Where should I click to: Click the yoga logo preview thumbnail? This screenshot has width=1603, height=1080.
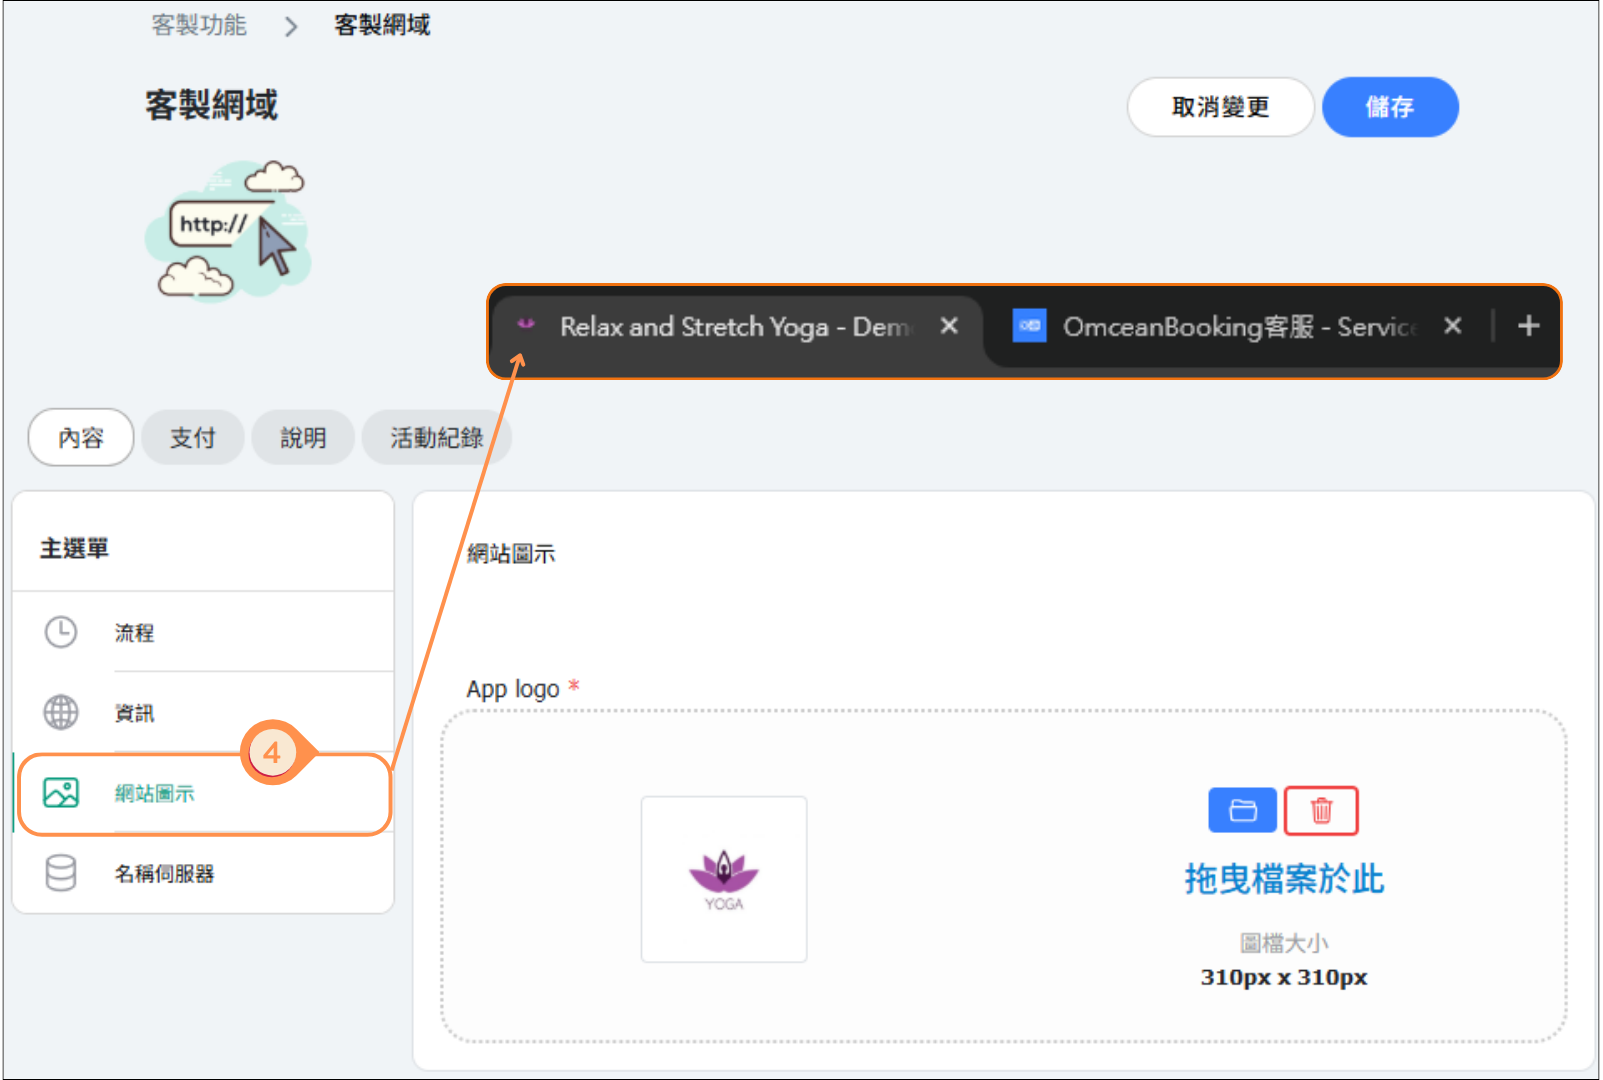724,879
